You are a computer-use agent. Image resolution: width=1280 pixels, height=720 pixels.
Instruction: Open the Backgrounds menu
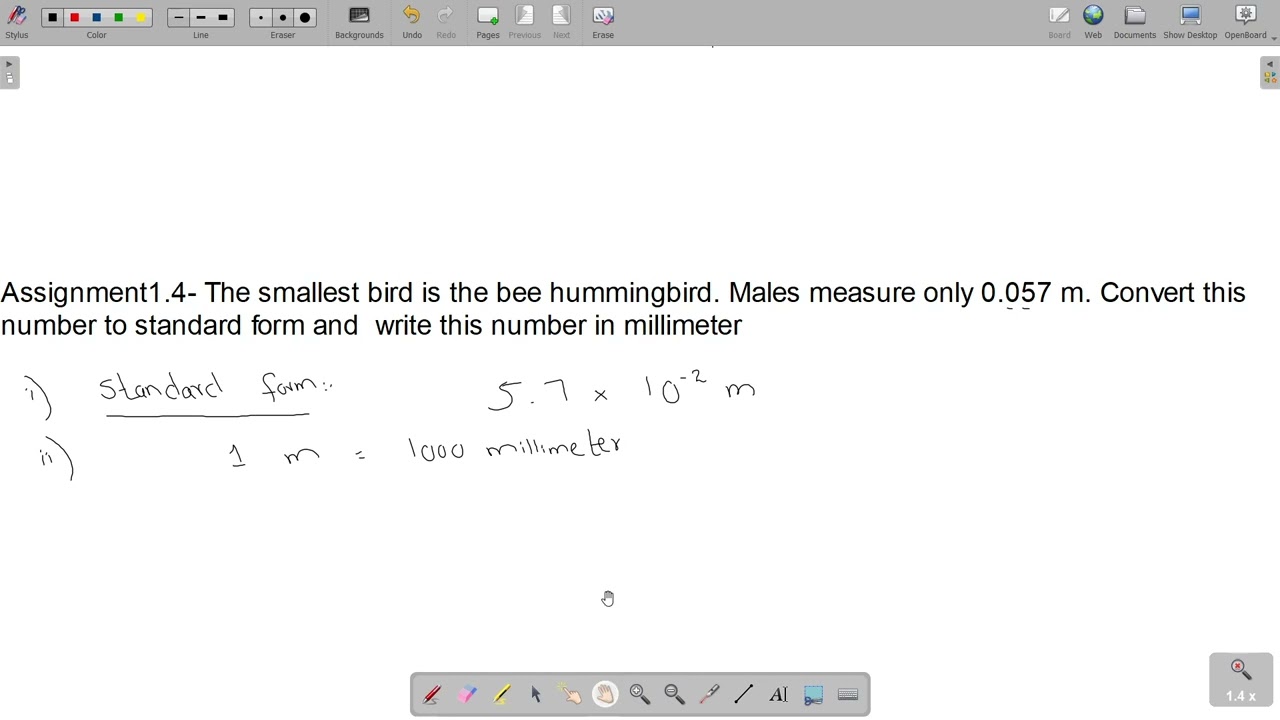click(359, 22)
